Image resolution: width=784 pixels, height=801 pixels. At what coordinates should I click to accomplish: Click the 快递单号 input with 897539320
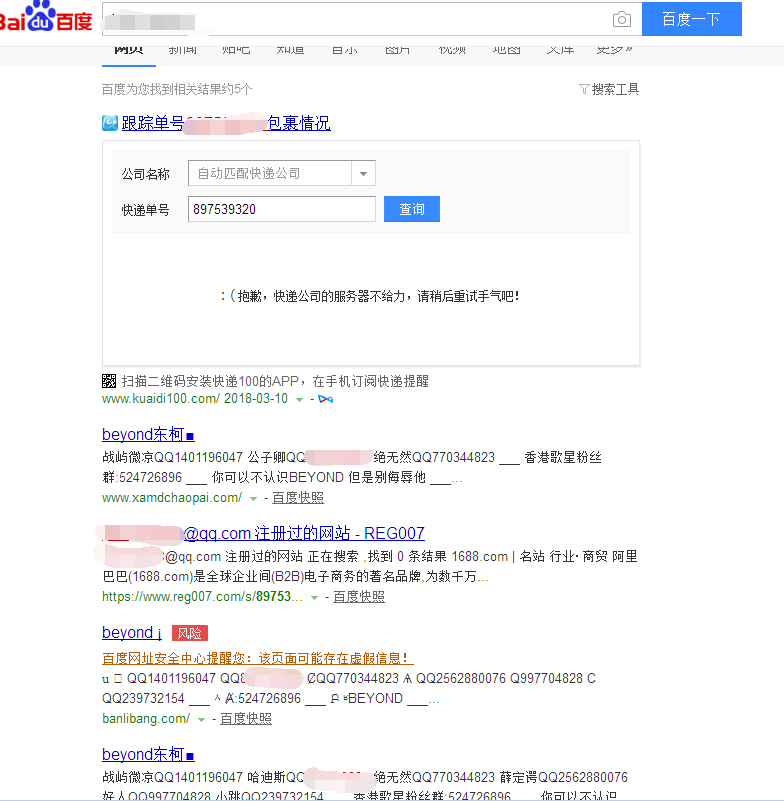click(x=281, y=209)
